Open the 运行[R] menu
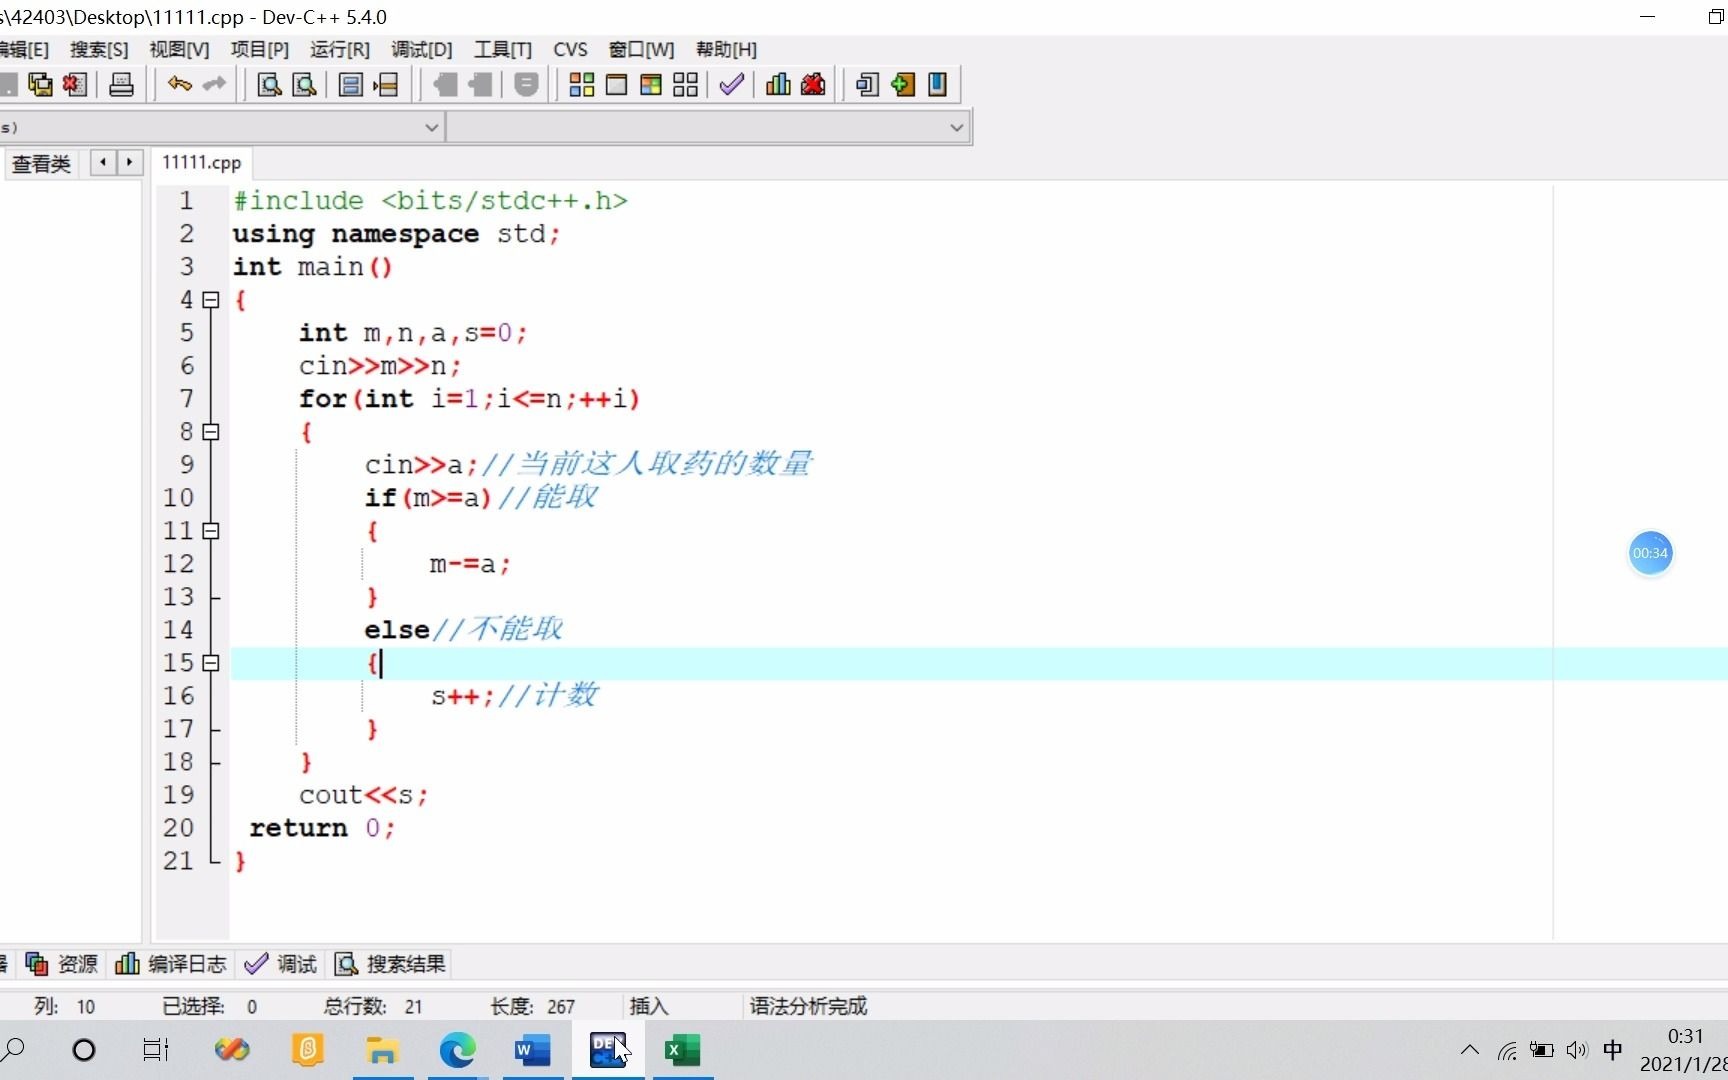The height and width of the screenshot is (1080, 1728). click(338, 49)
